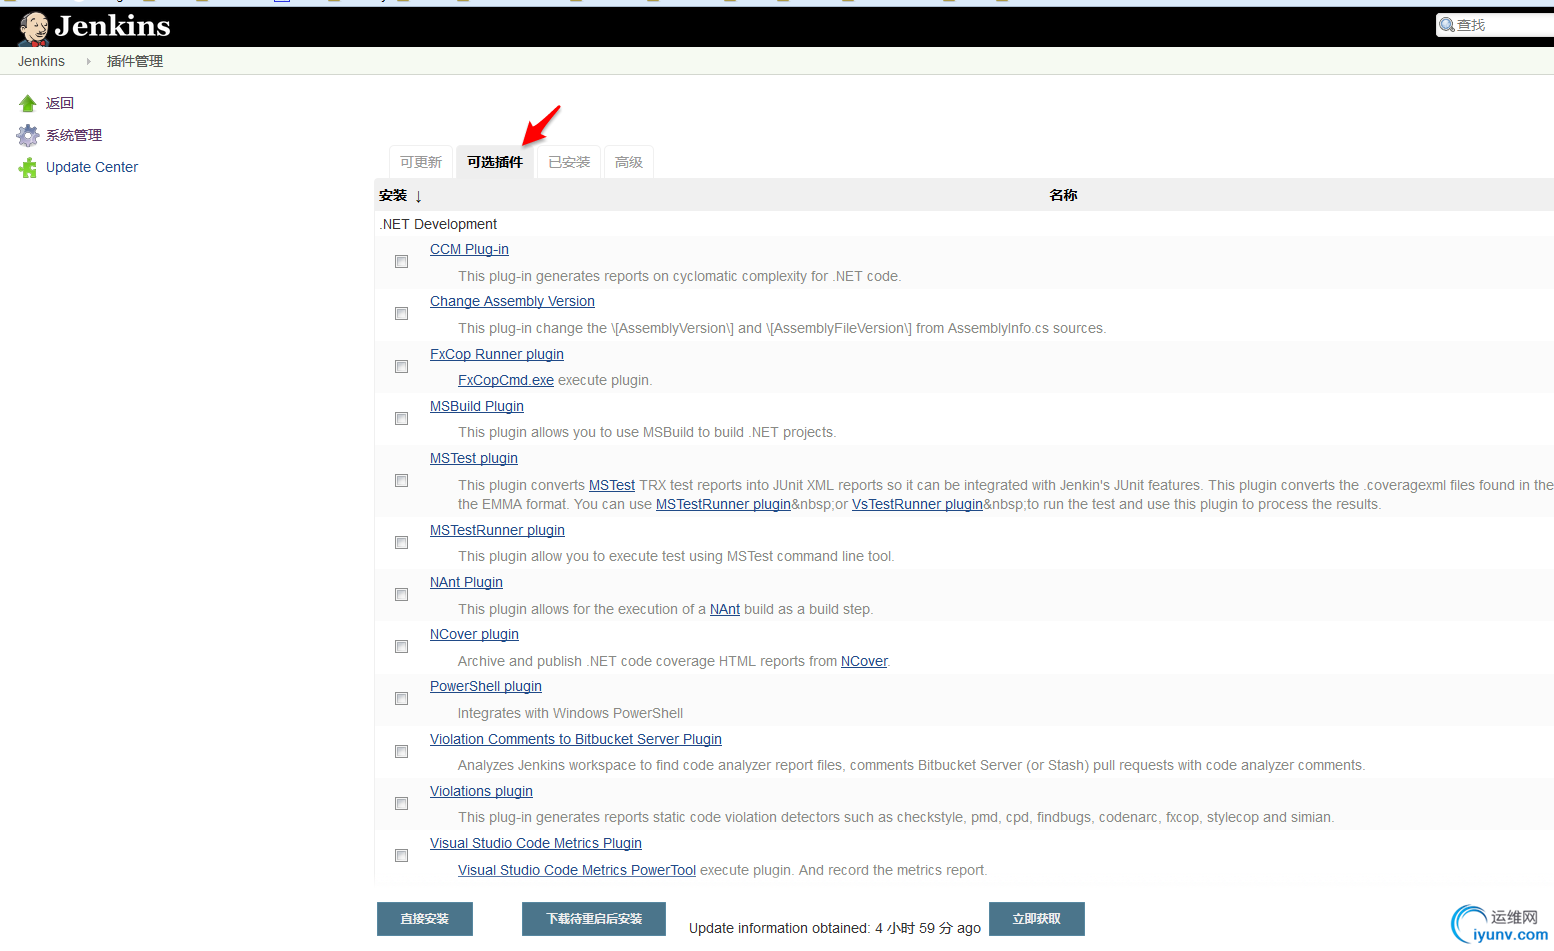Open the CCM Plug-in link

click(x=469, y=250)
